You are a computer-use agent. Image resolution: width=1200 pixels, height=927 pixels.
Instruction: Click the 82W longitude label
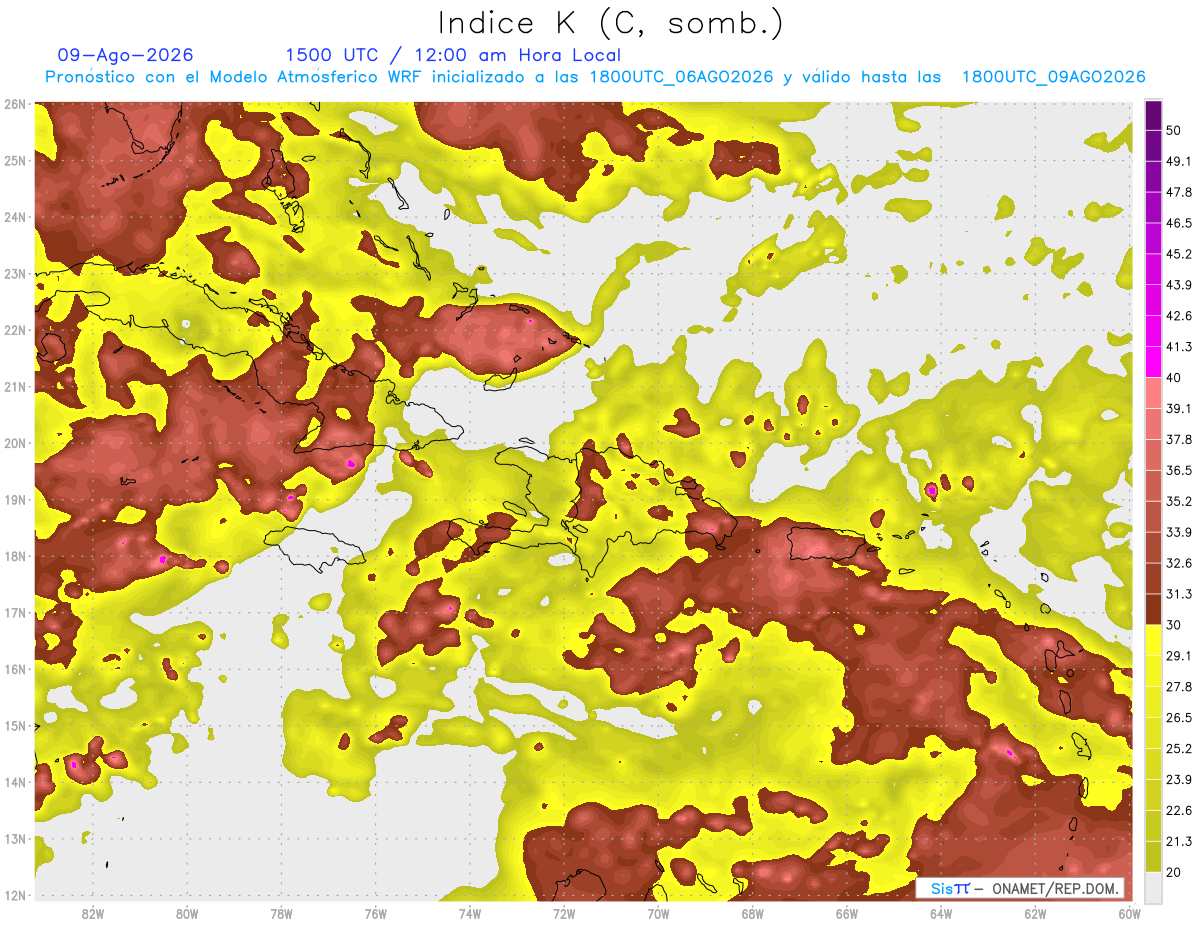pos(92,913)
